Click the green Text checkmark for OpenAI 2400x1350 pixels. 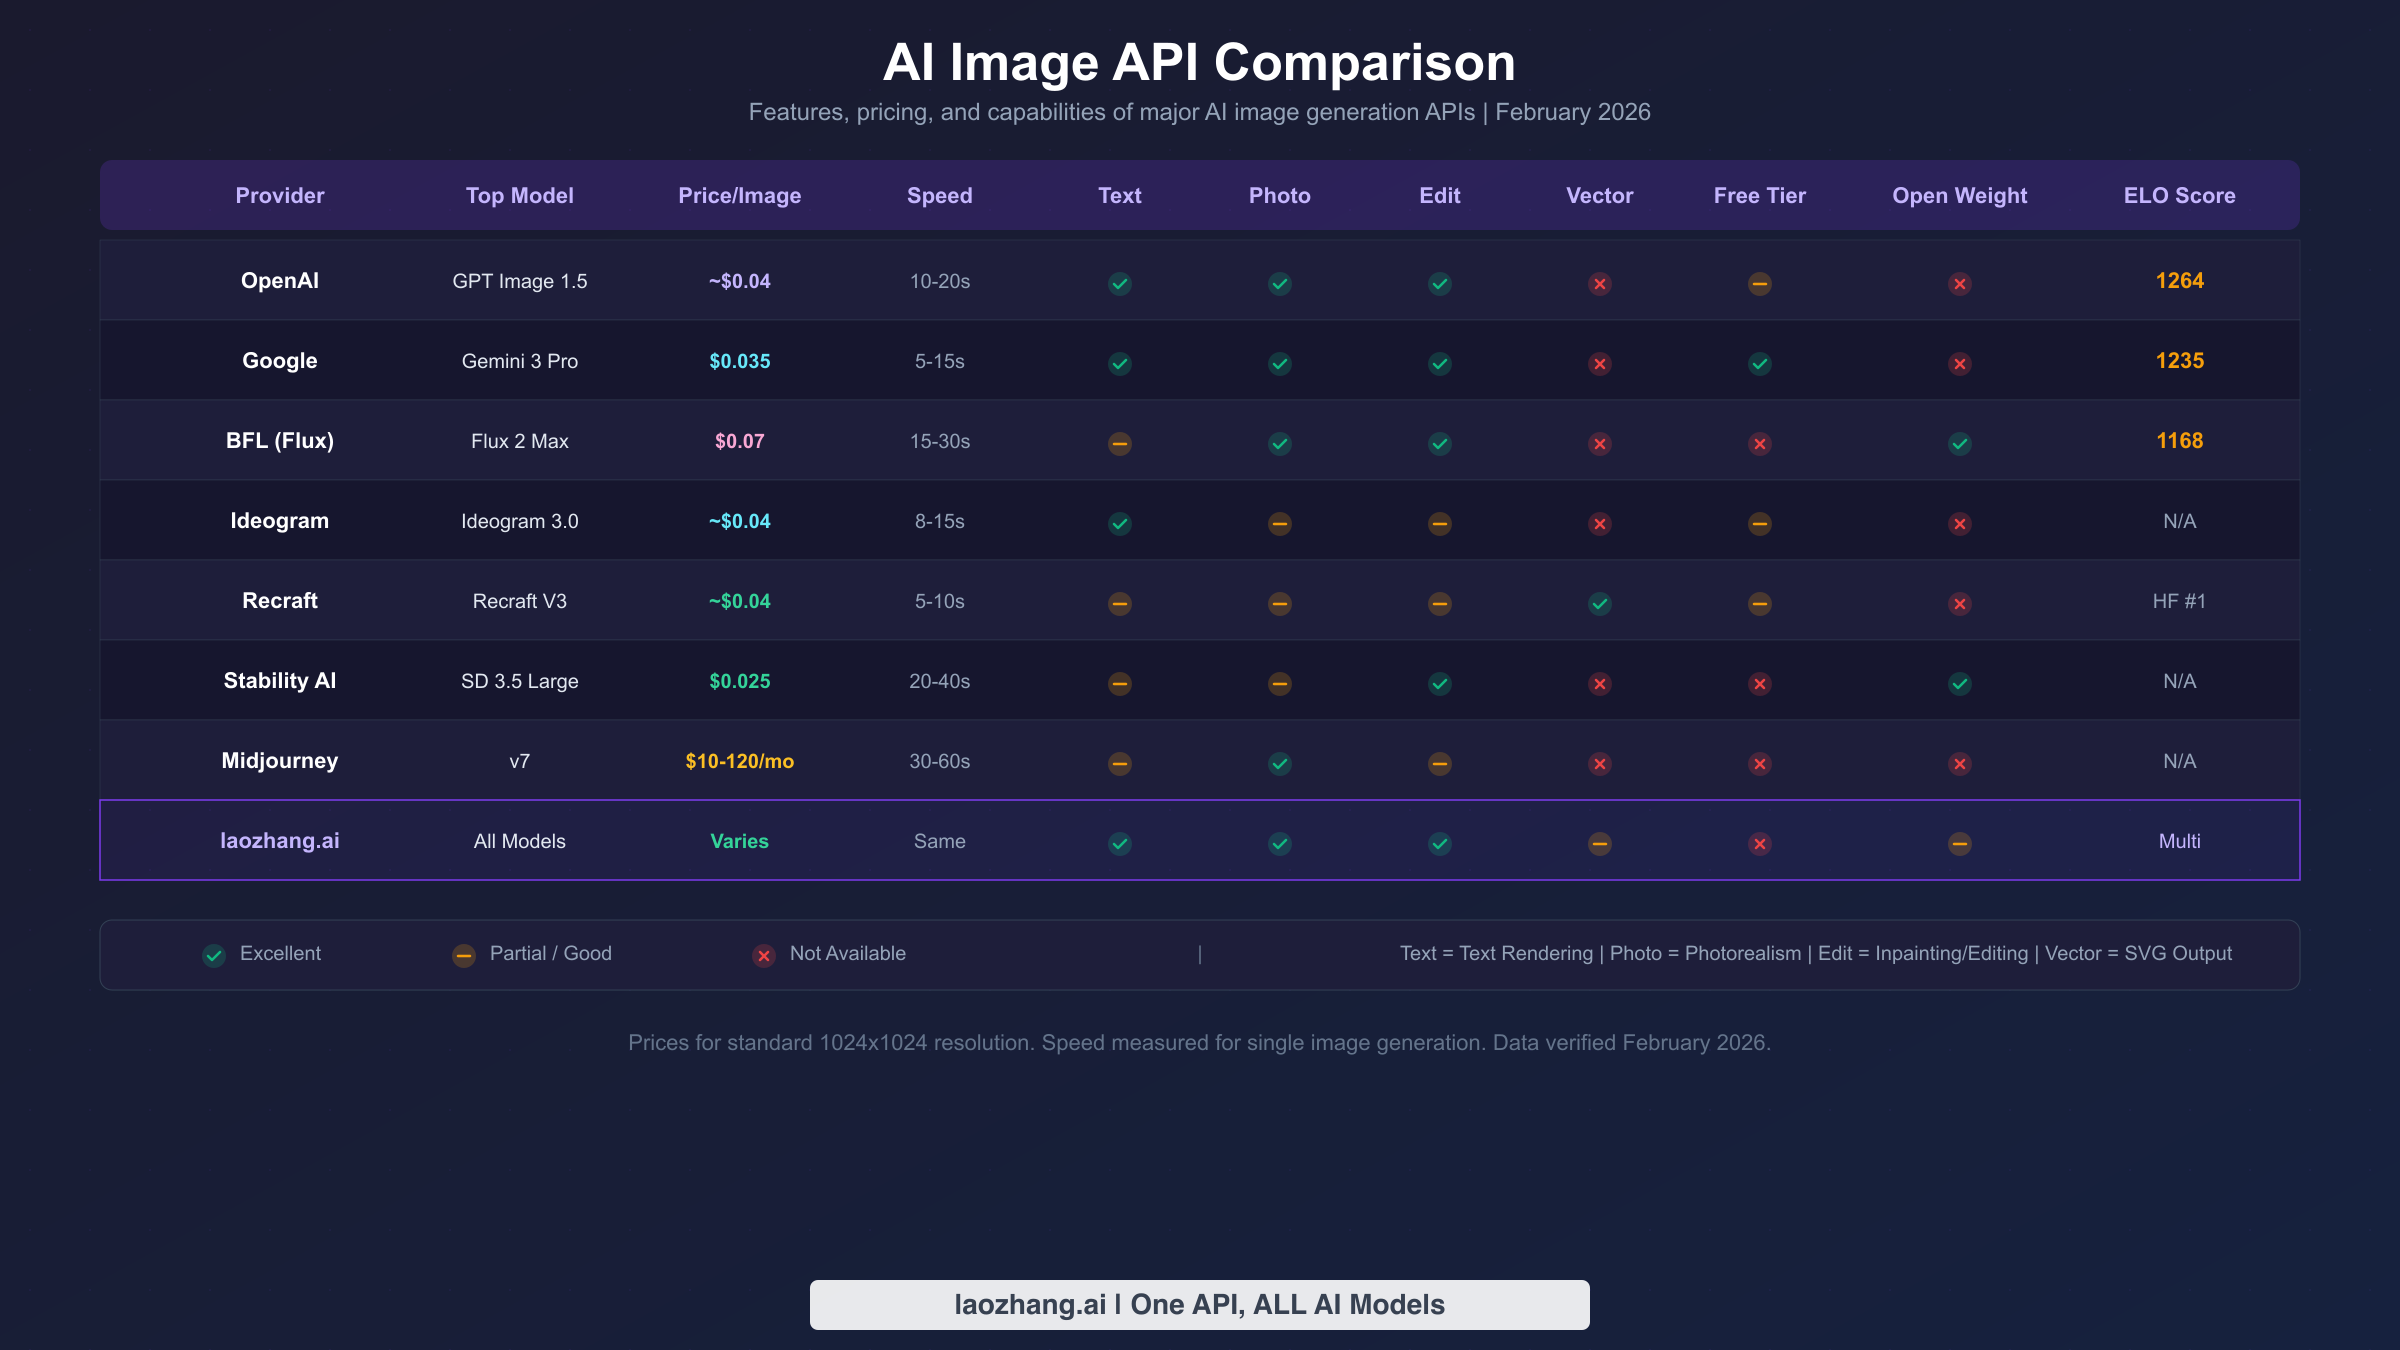pyautogui.click(x=1119, y=283)
